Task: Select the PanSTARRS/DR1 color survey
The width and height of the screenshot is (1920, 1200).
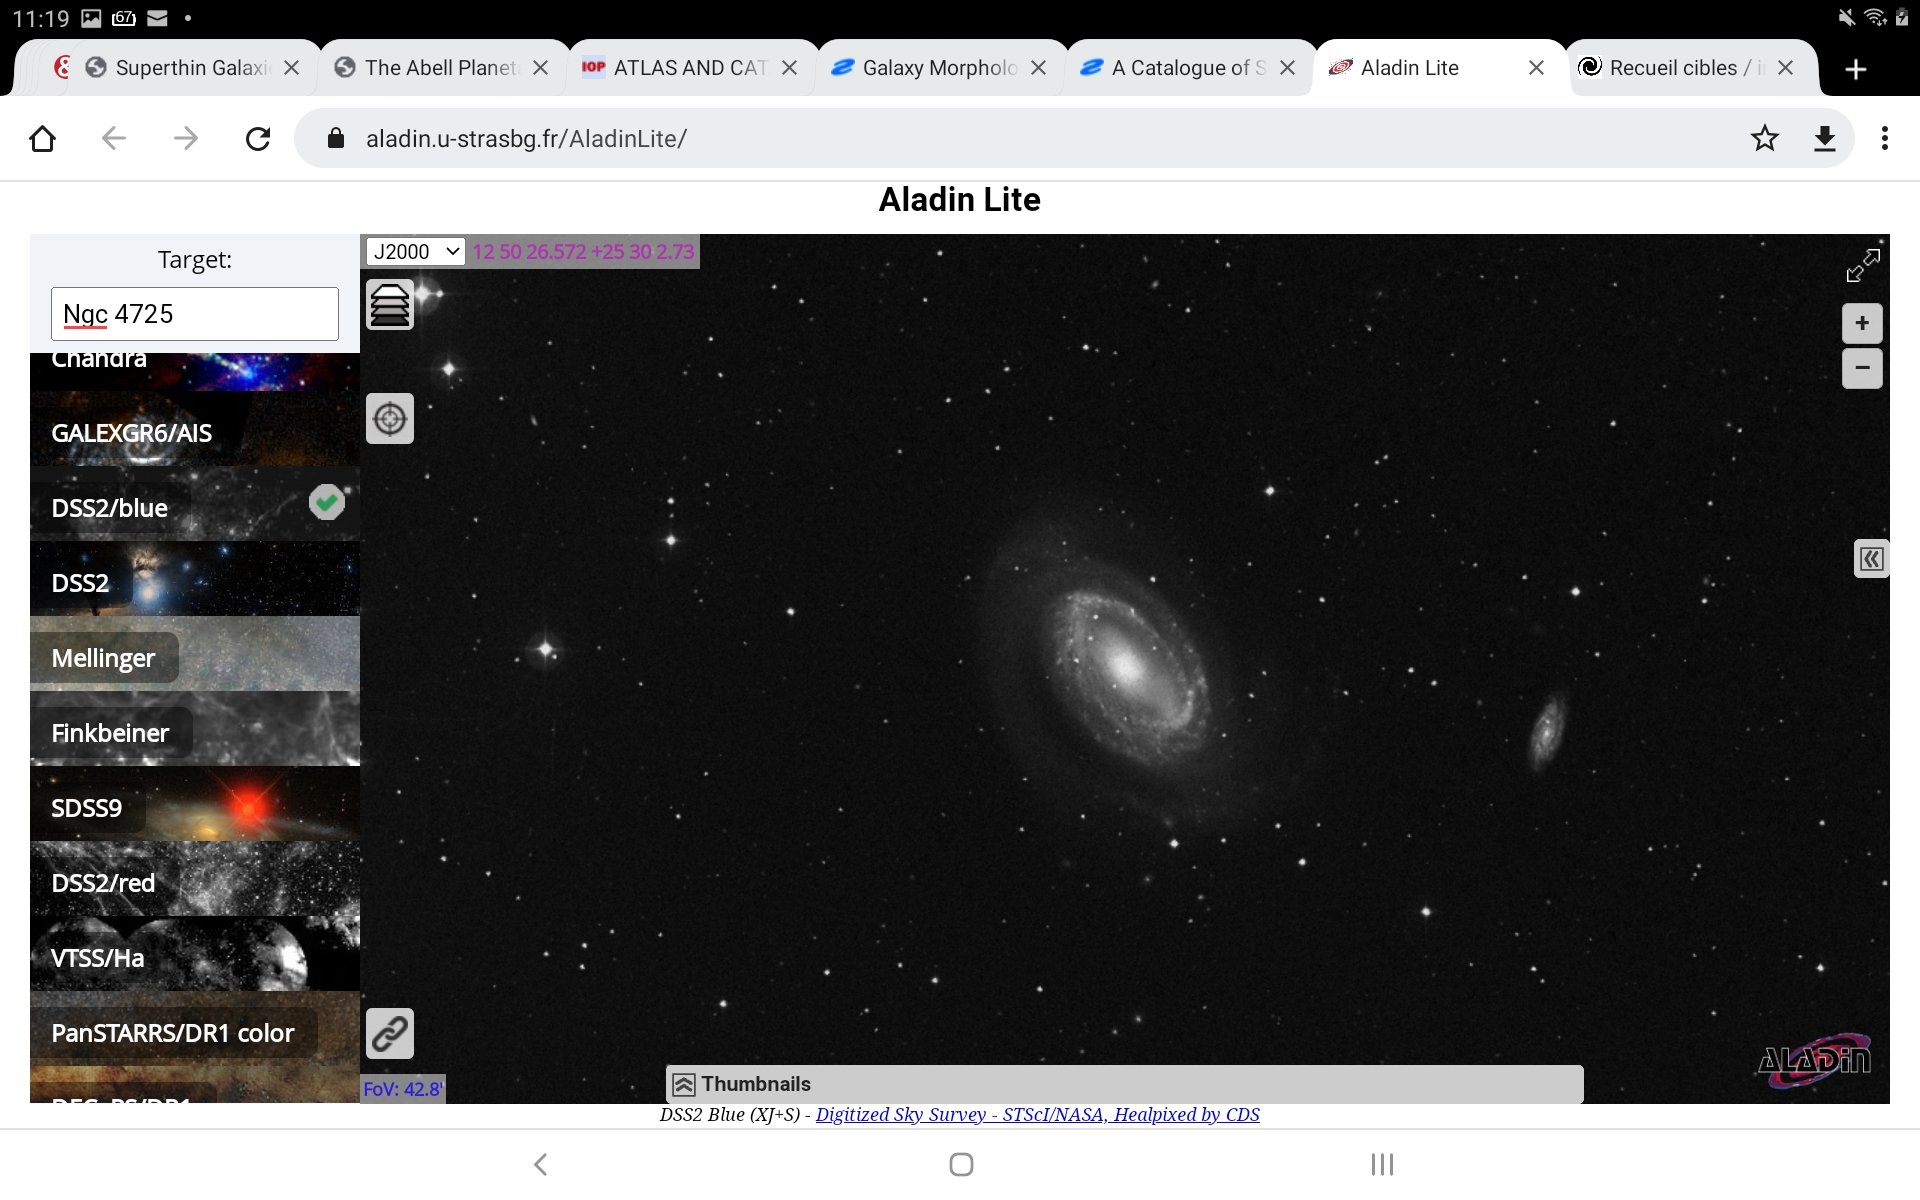Action: pyautogui.click(x=195, y=1029)
